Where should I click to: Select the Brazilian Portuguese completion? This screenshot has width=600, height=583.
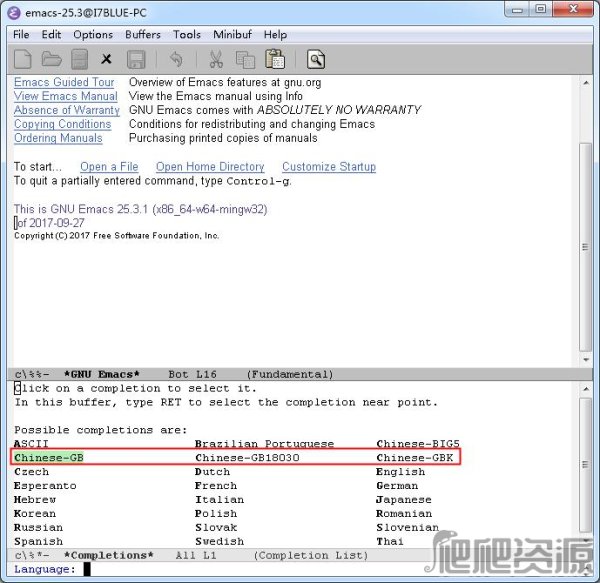[264, 444]
